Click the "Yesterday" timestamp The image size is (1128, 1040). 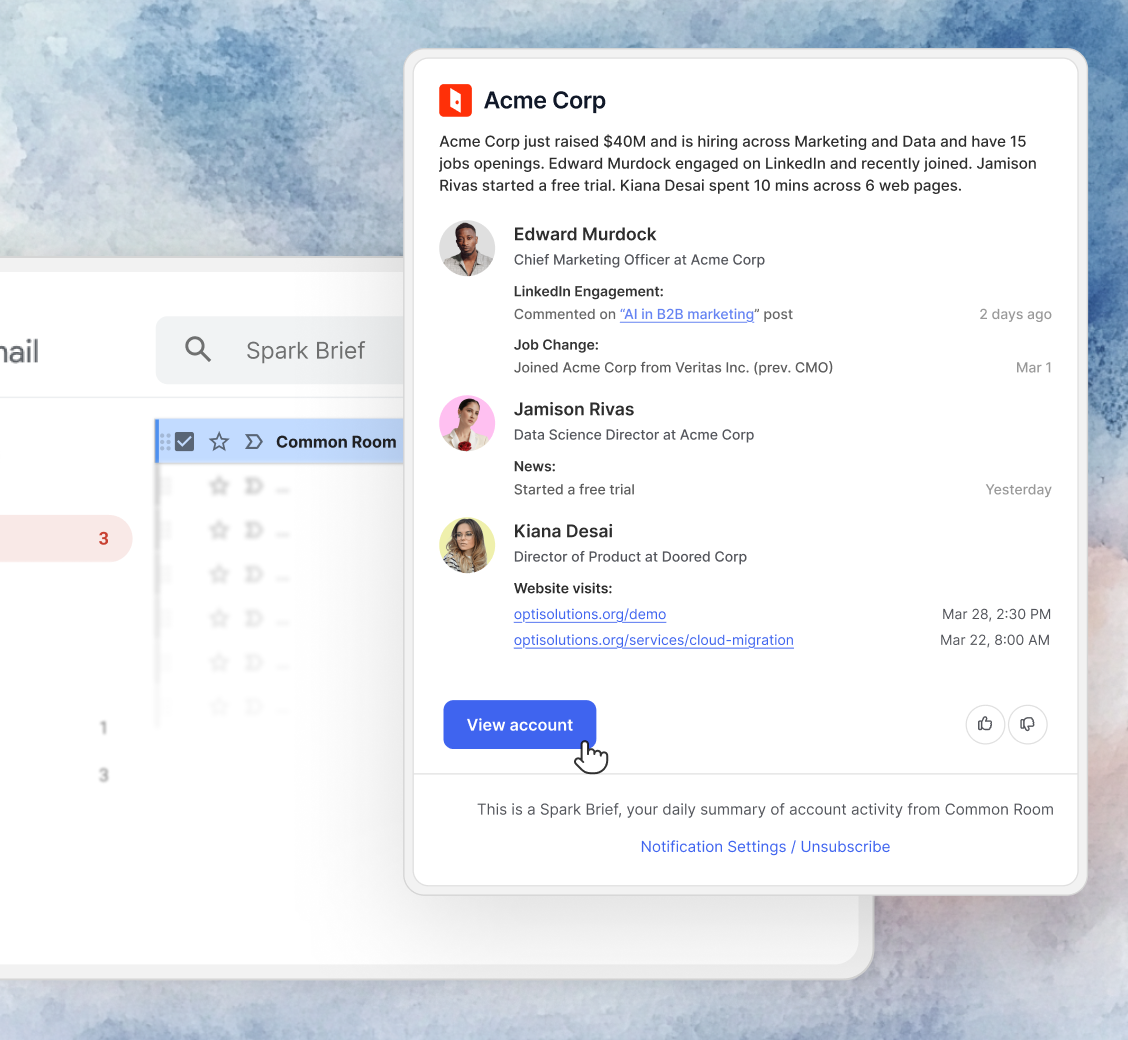pos(1018,490)
